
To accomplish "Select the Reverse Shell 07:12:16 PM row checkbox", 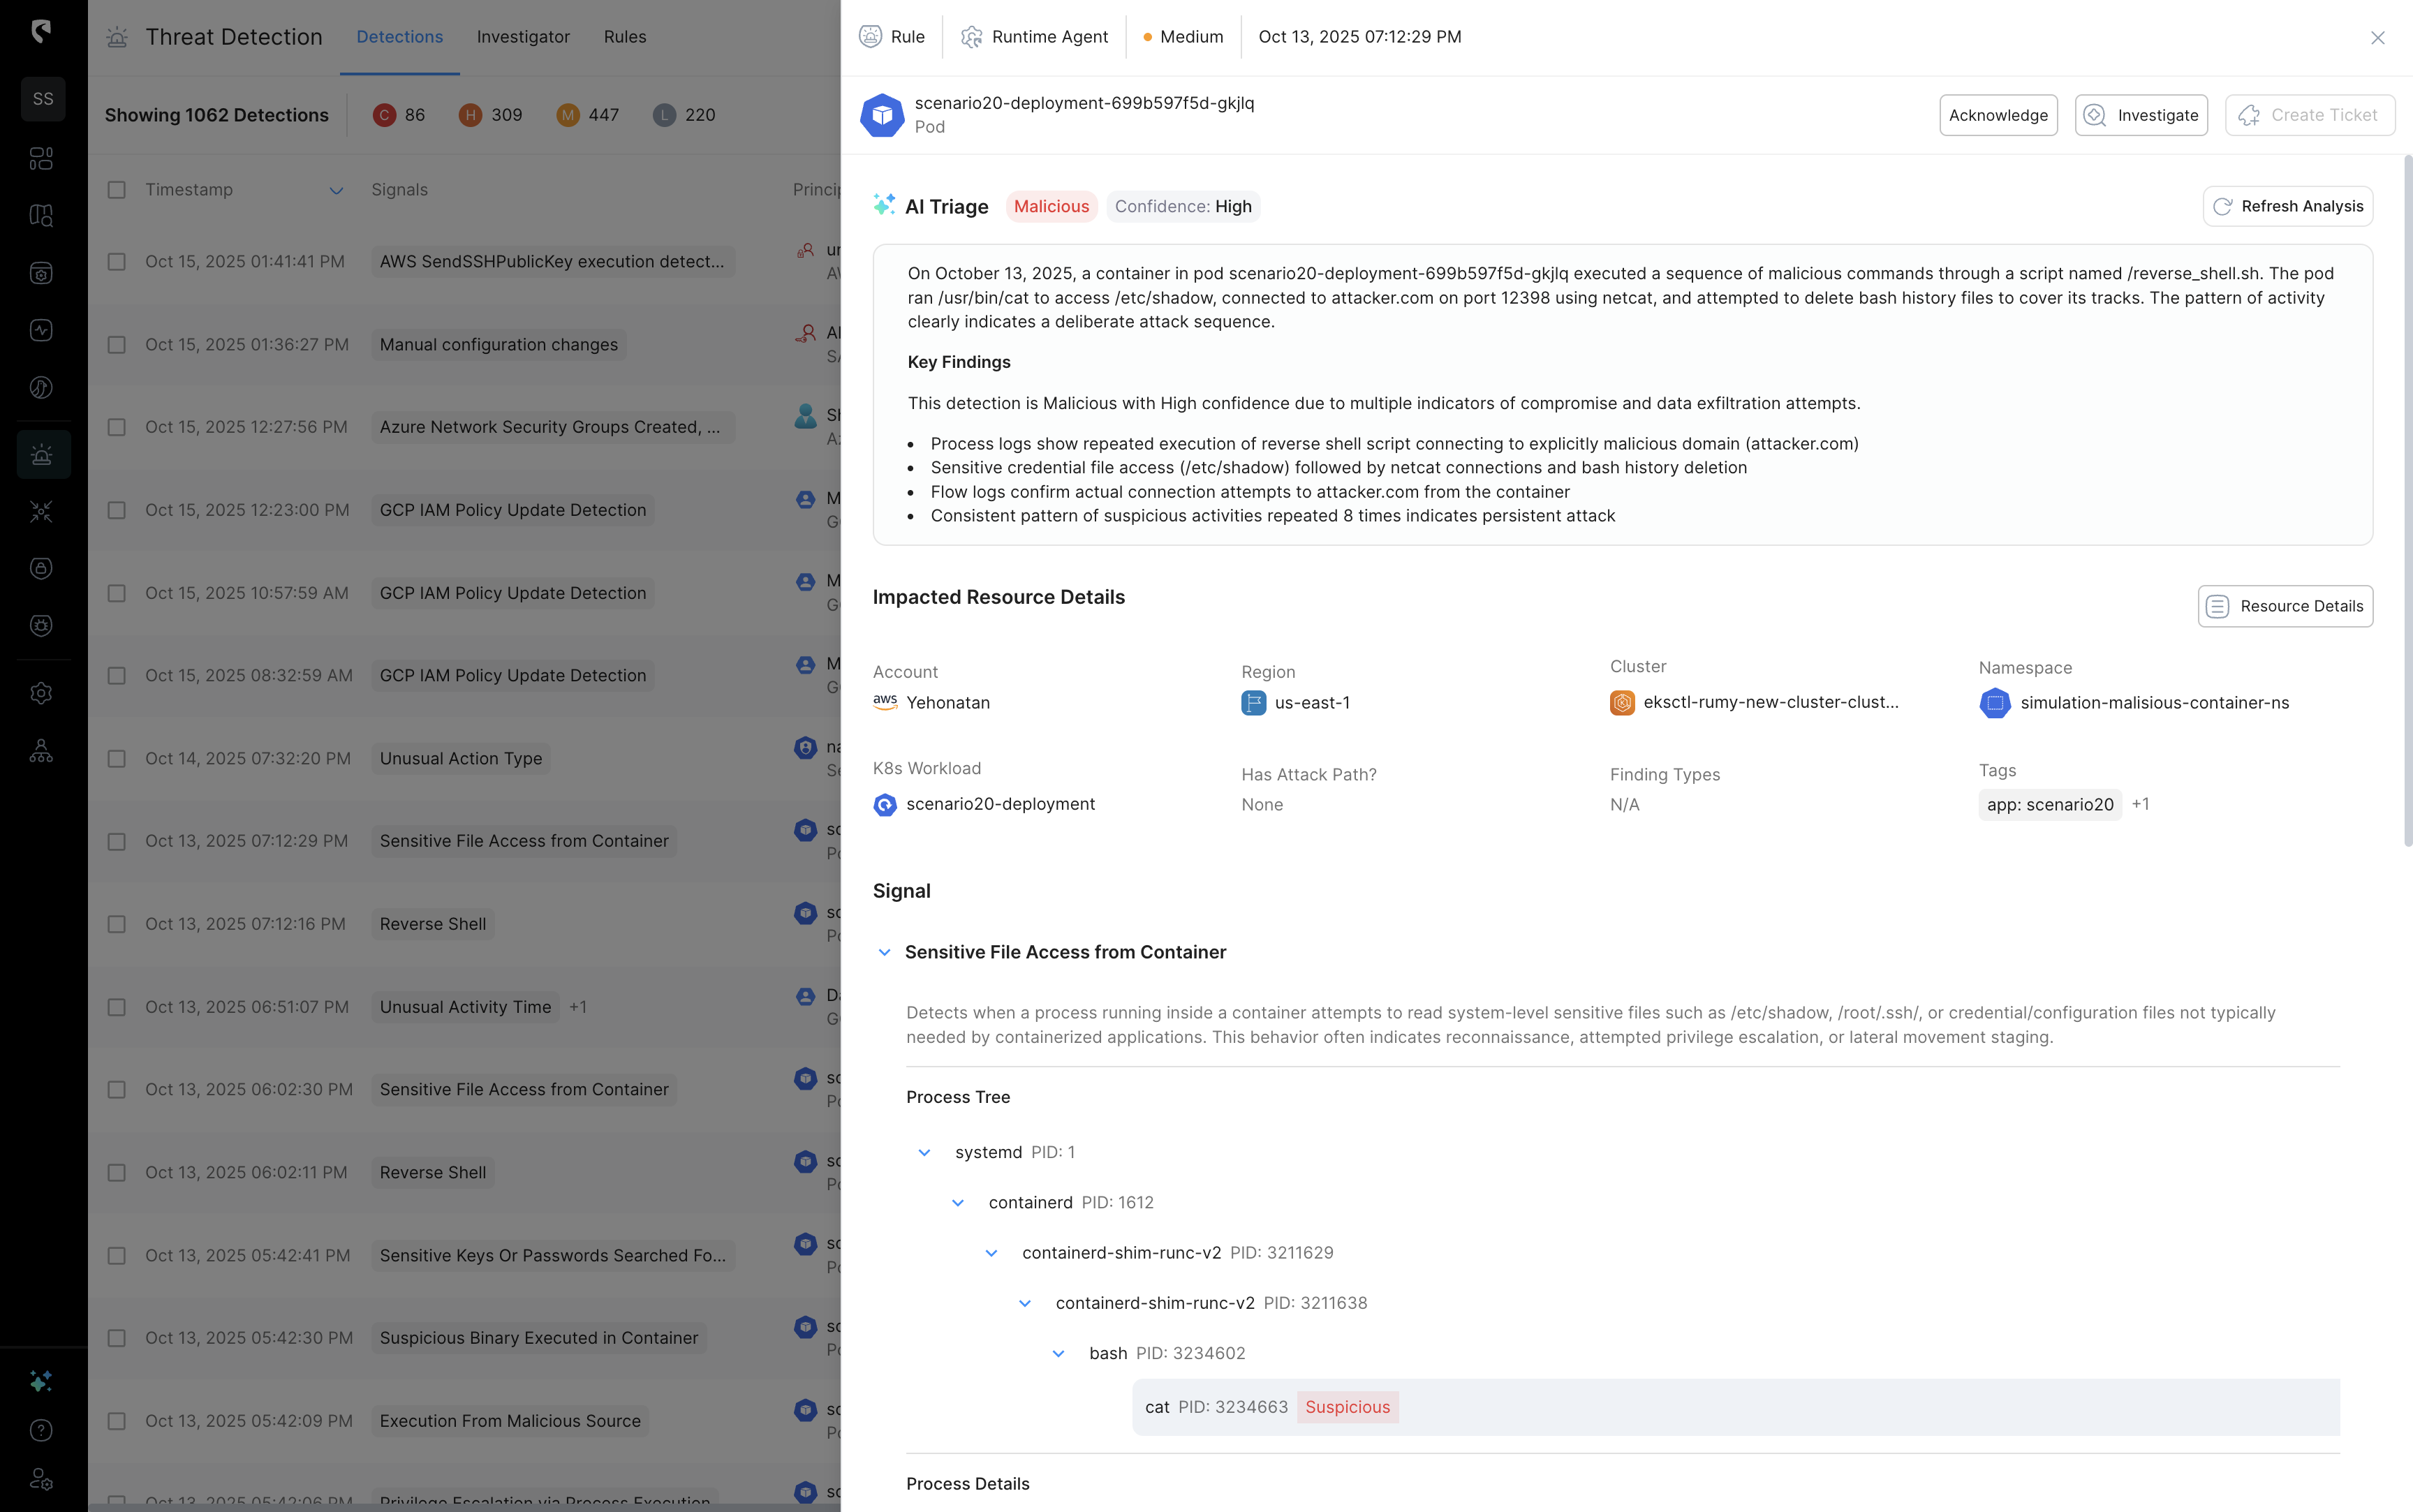I will click(117, 924).
